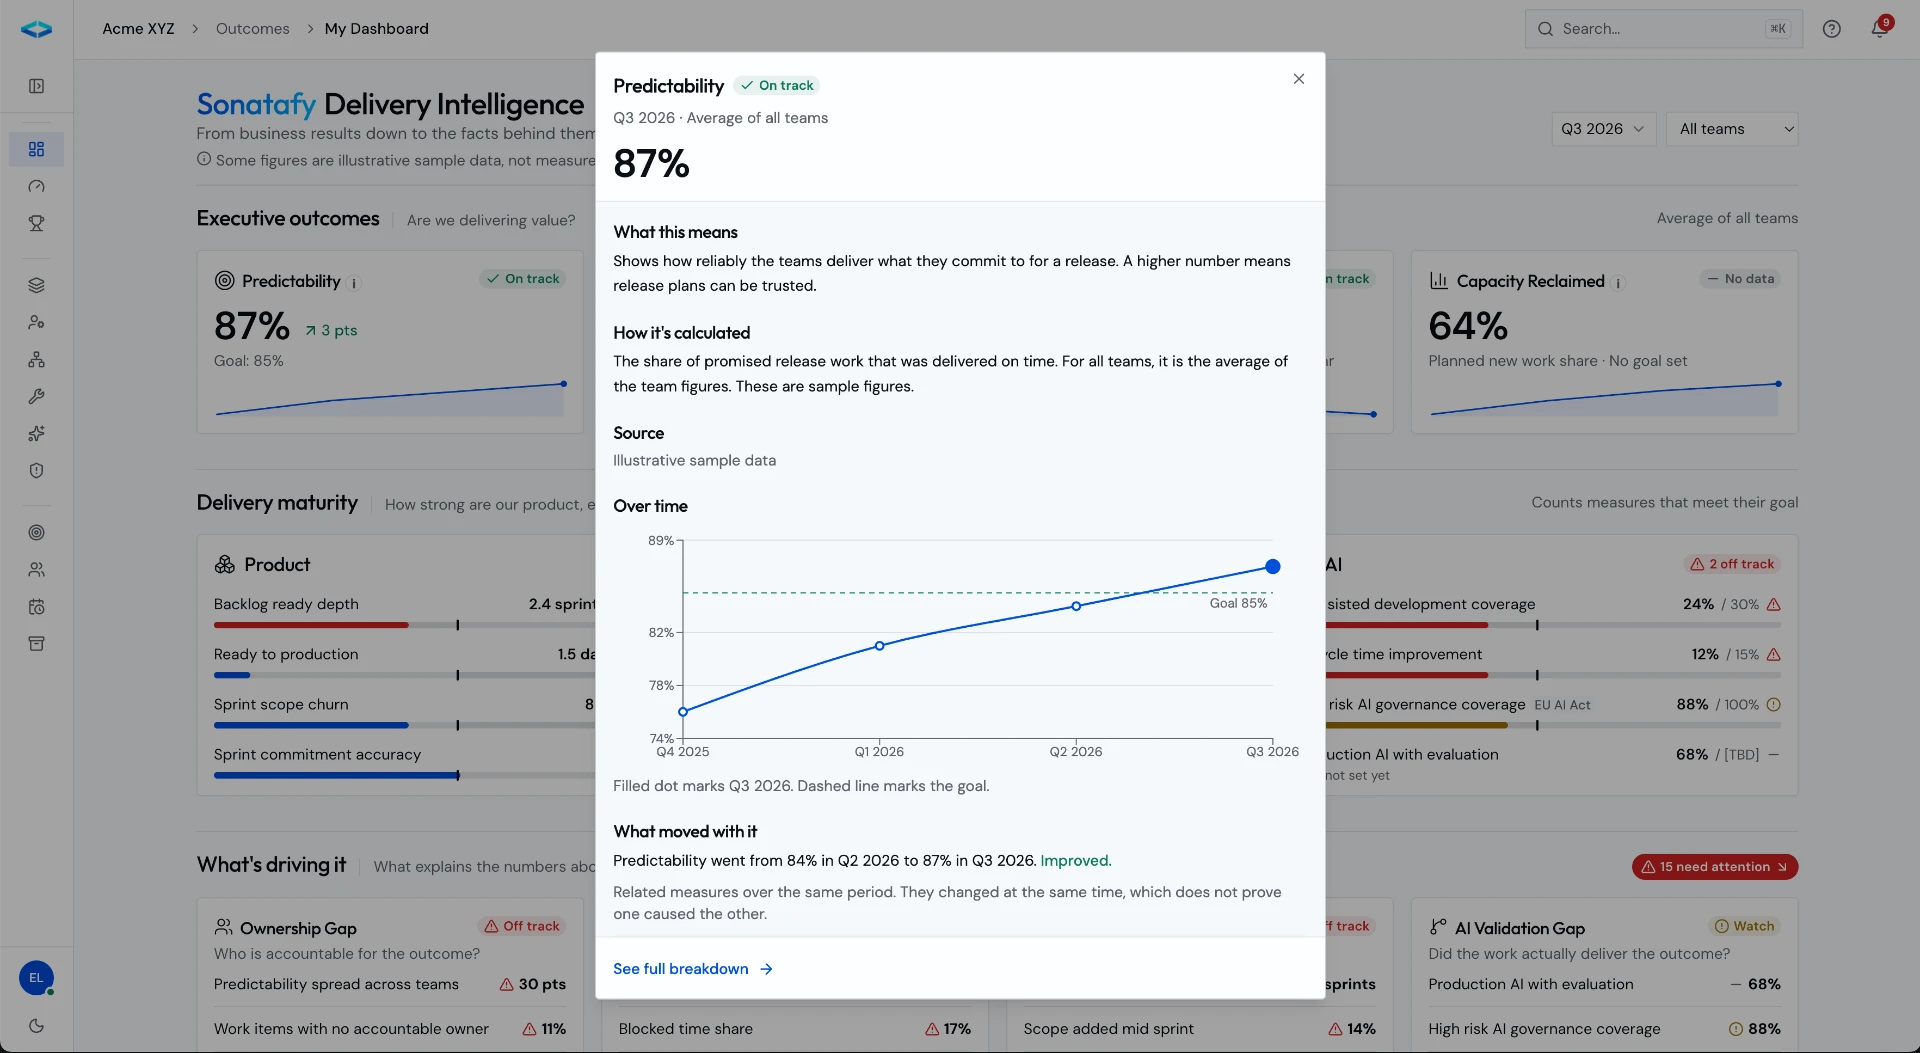This screenshot has width=1920, height=1053.
Task: Click the 15 need attention button
Action: 1714,867
